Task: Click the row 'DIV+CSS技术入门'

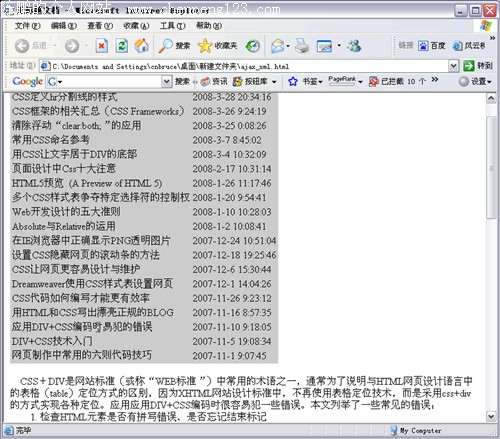Action: [x=144, y=341]
